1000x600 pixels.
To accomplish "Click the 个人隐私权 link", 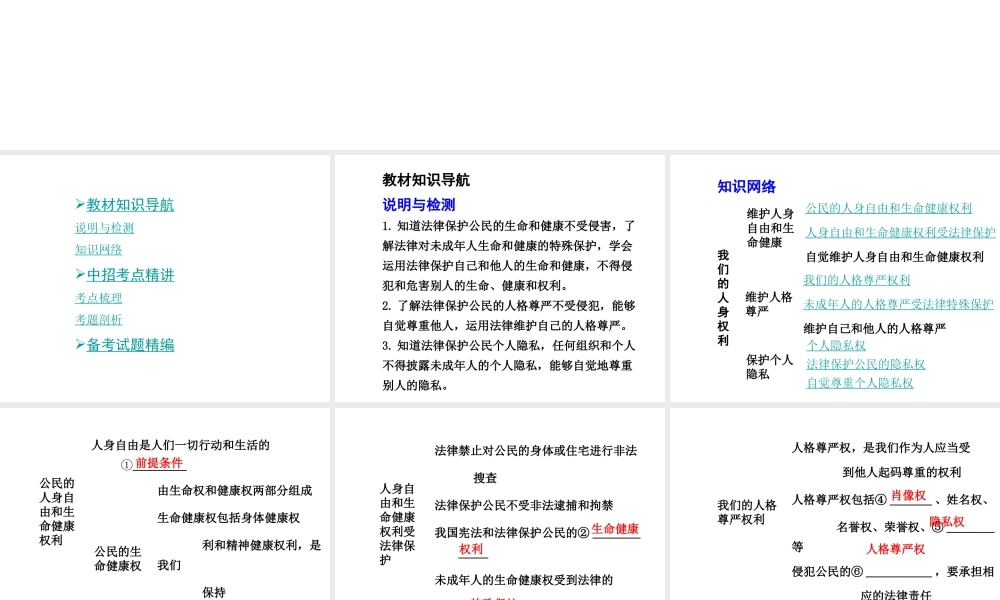I will coord(835,345).
